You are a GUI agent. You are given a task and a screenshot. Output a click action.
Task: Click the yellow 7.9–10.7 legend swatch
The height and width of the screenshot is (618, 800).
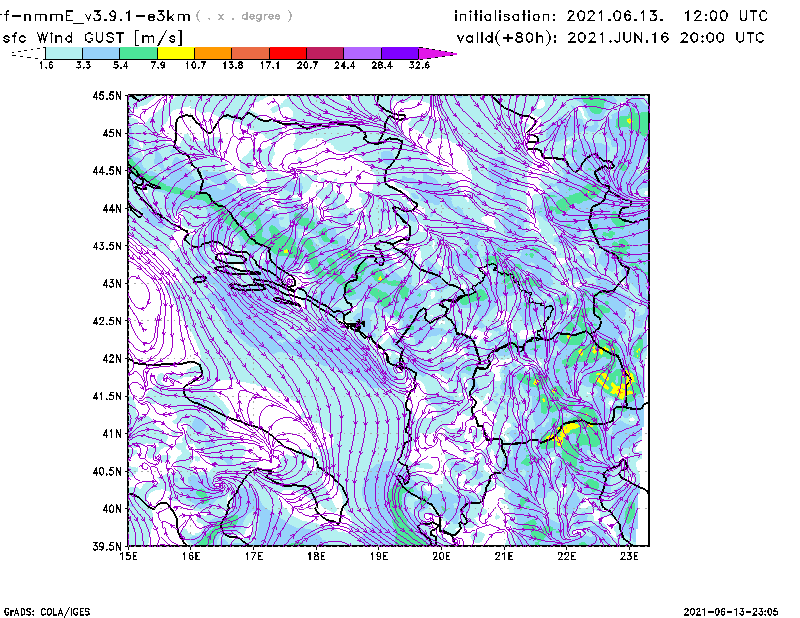176,53
